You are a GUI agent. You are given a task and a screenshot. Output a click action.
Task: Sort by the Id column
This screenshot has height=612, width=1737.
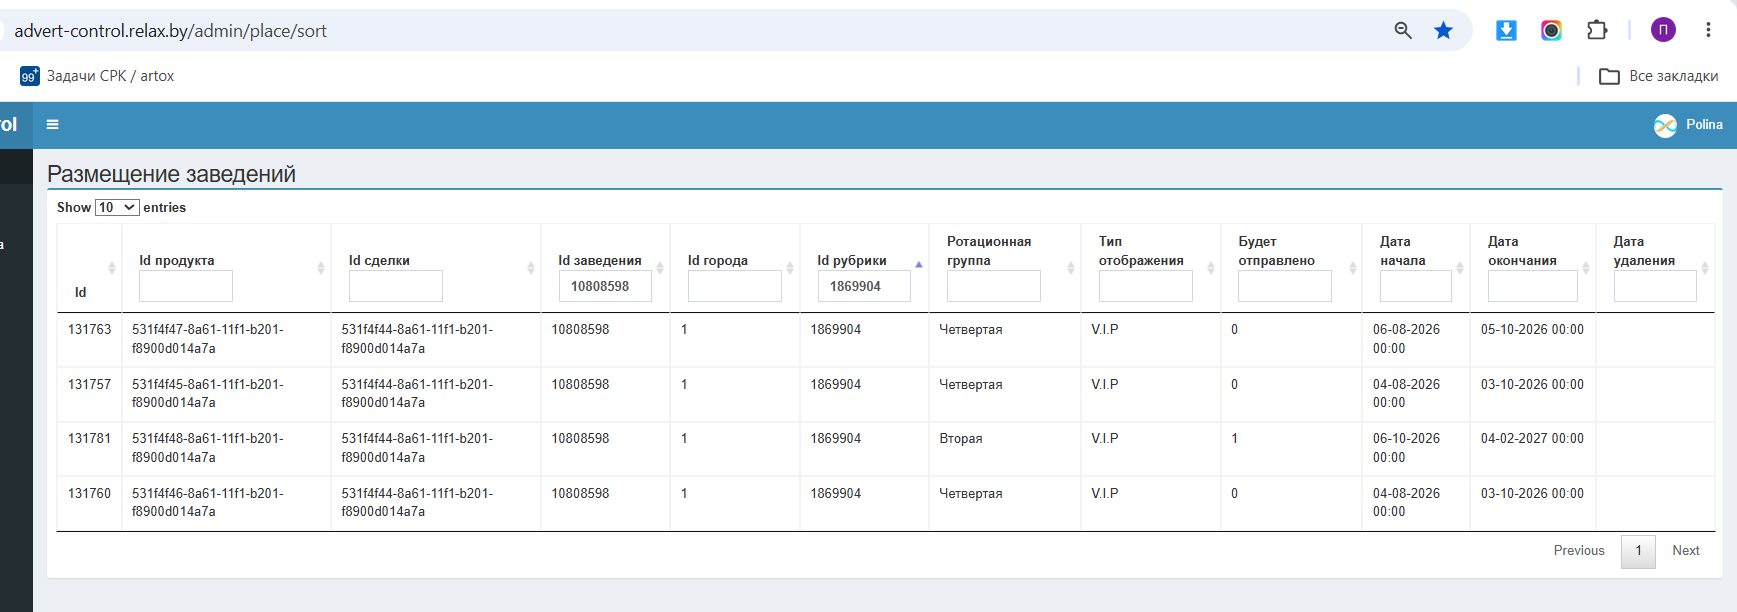[111, 268]
